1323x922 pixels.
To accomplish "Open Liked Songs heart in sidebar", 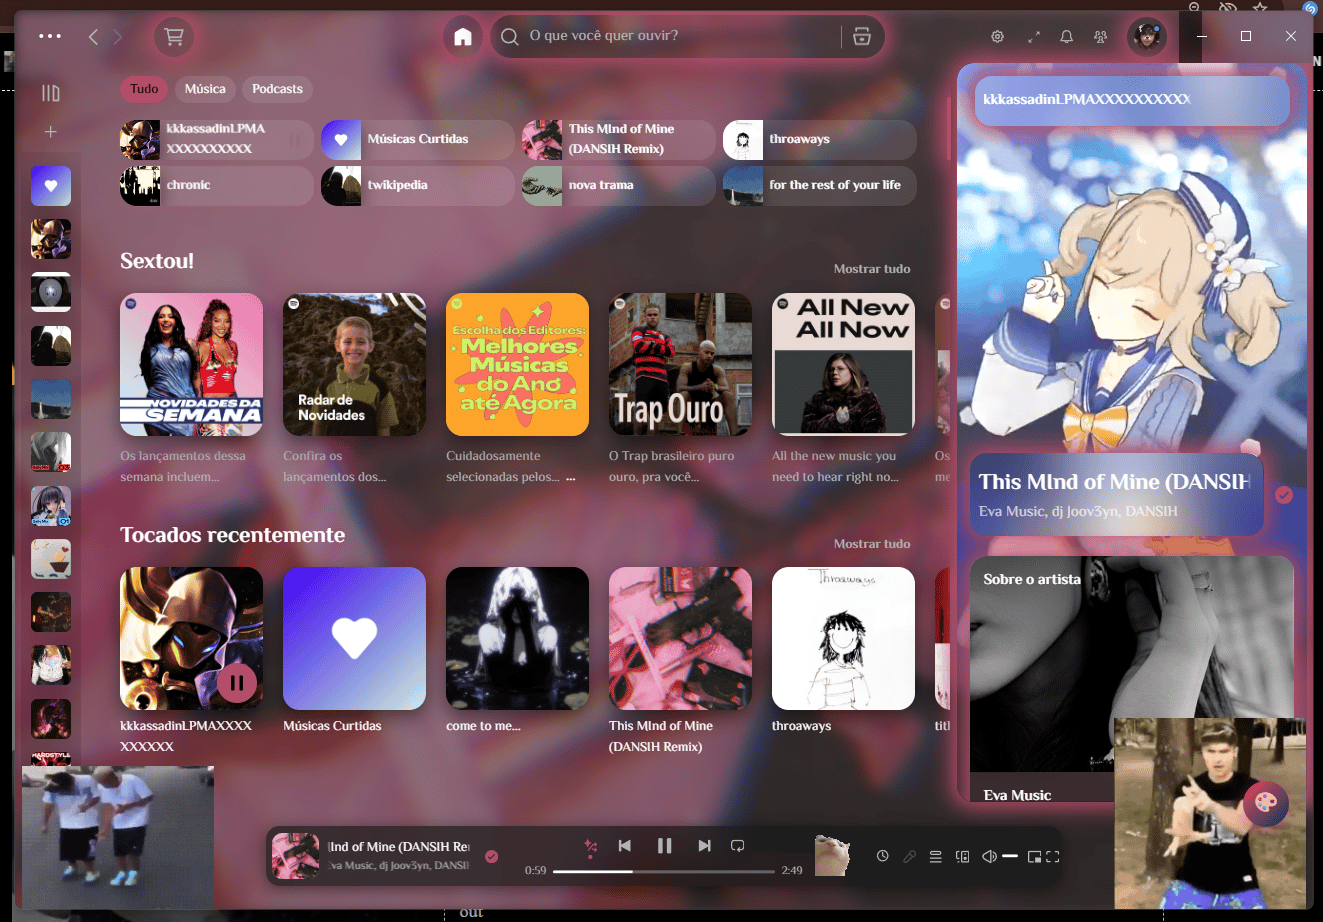I will coord(51,186).
